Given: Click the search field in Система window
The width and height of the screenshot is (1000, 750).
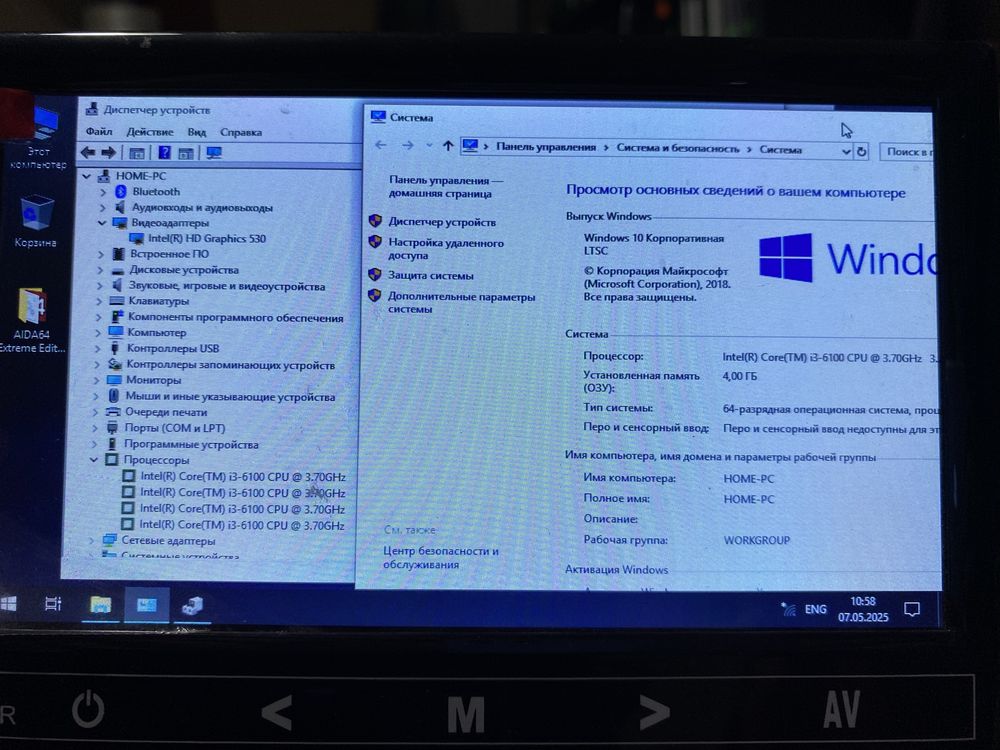Looking at the screenshot, I should click(x=906, y=152).
